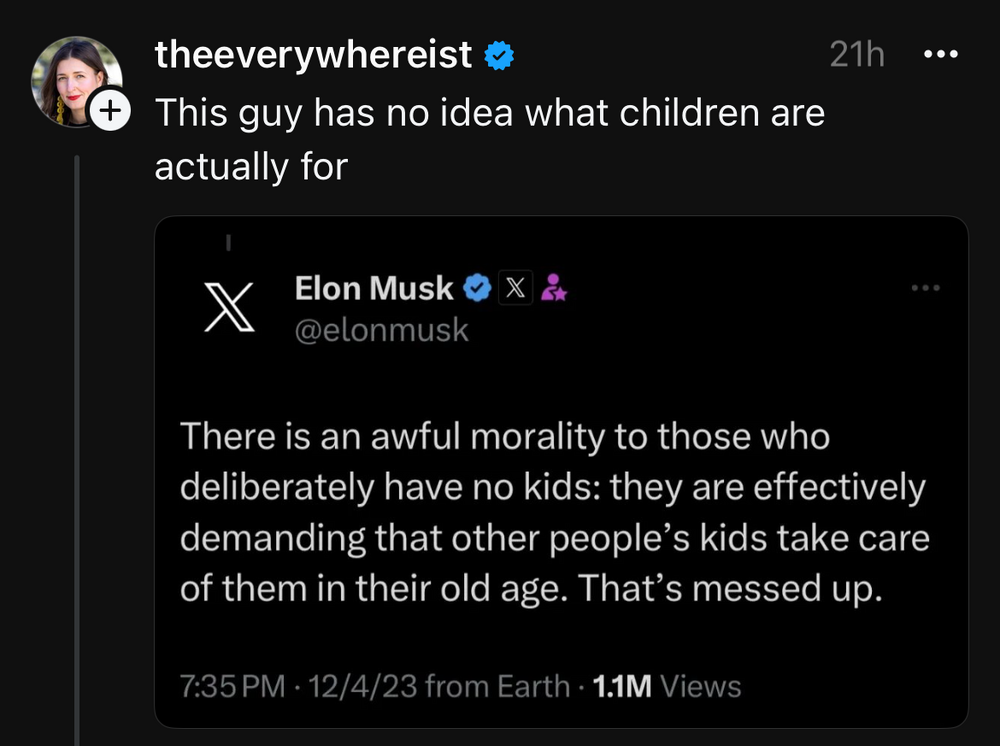This screenshot has height=746, width=1000.
Task: Click the post text about children
Action: tap(488, 139)
